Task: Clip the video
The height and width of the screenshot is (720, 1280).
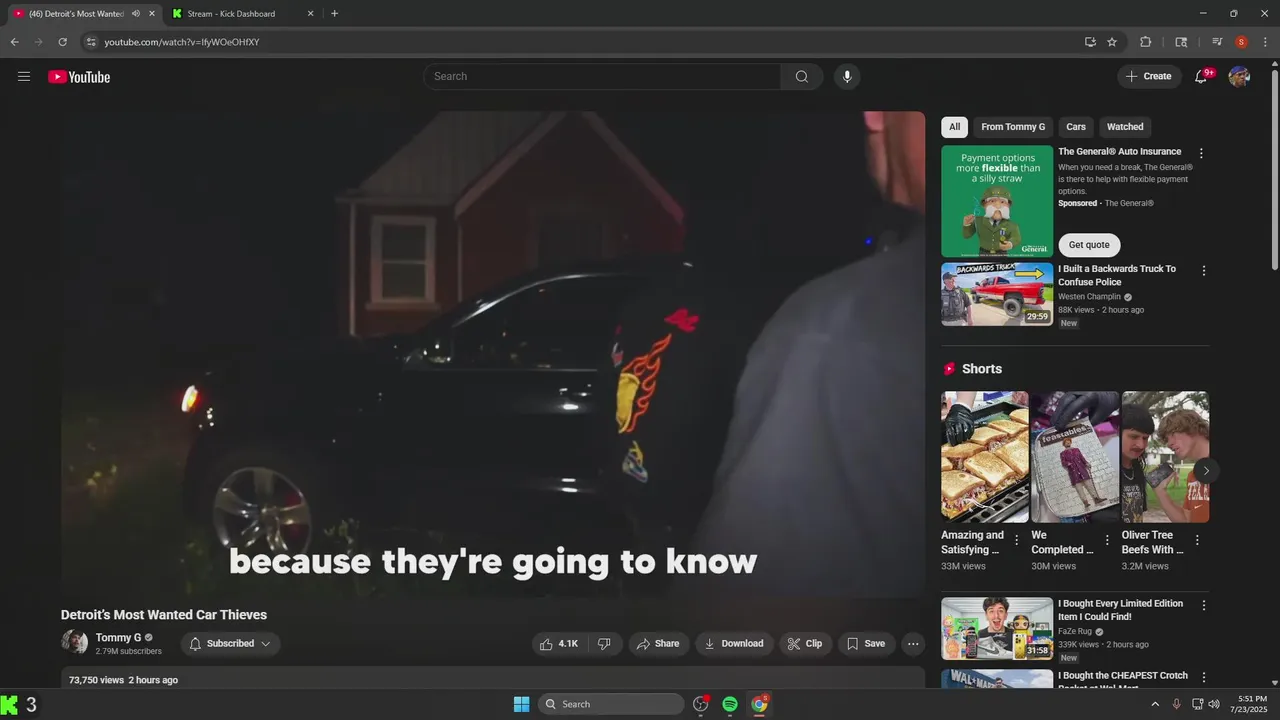Action: tap(805, 644)
